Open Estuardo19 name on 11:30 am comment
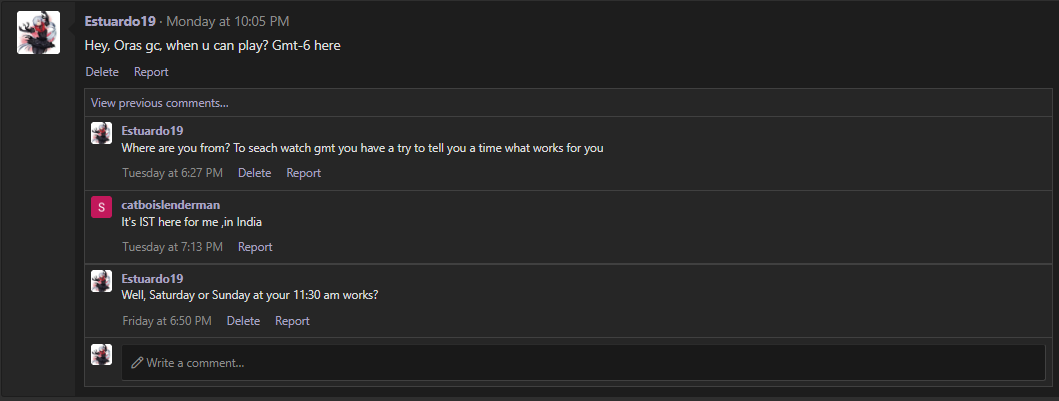 click(152, 279)
